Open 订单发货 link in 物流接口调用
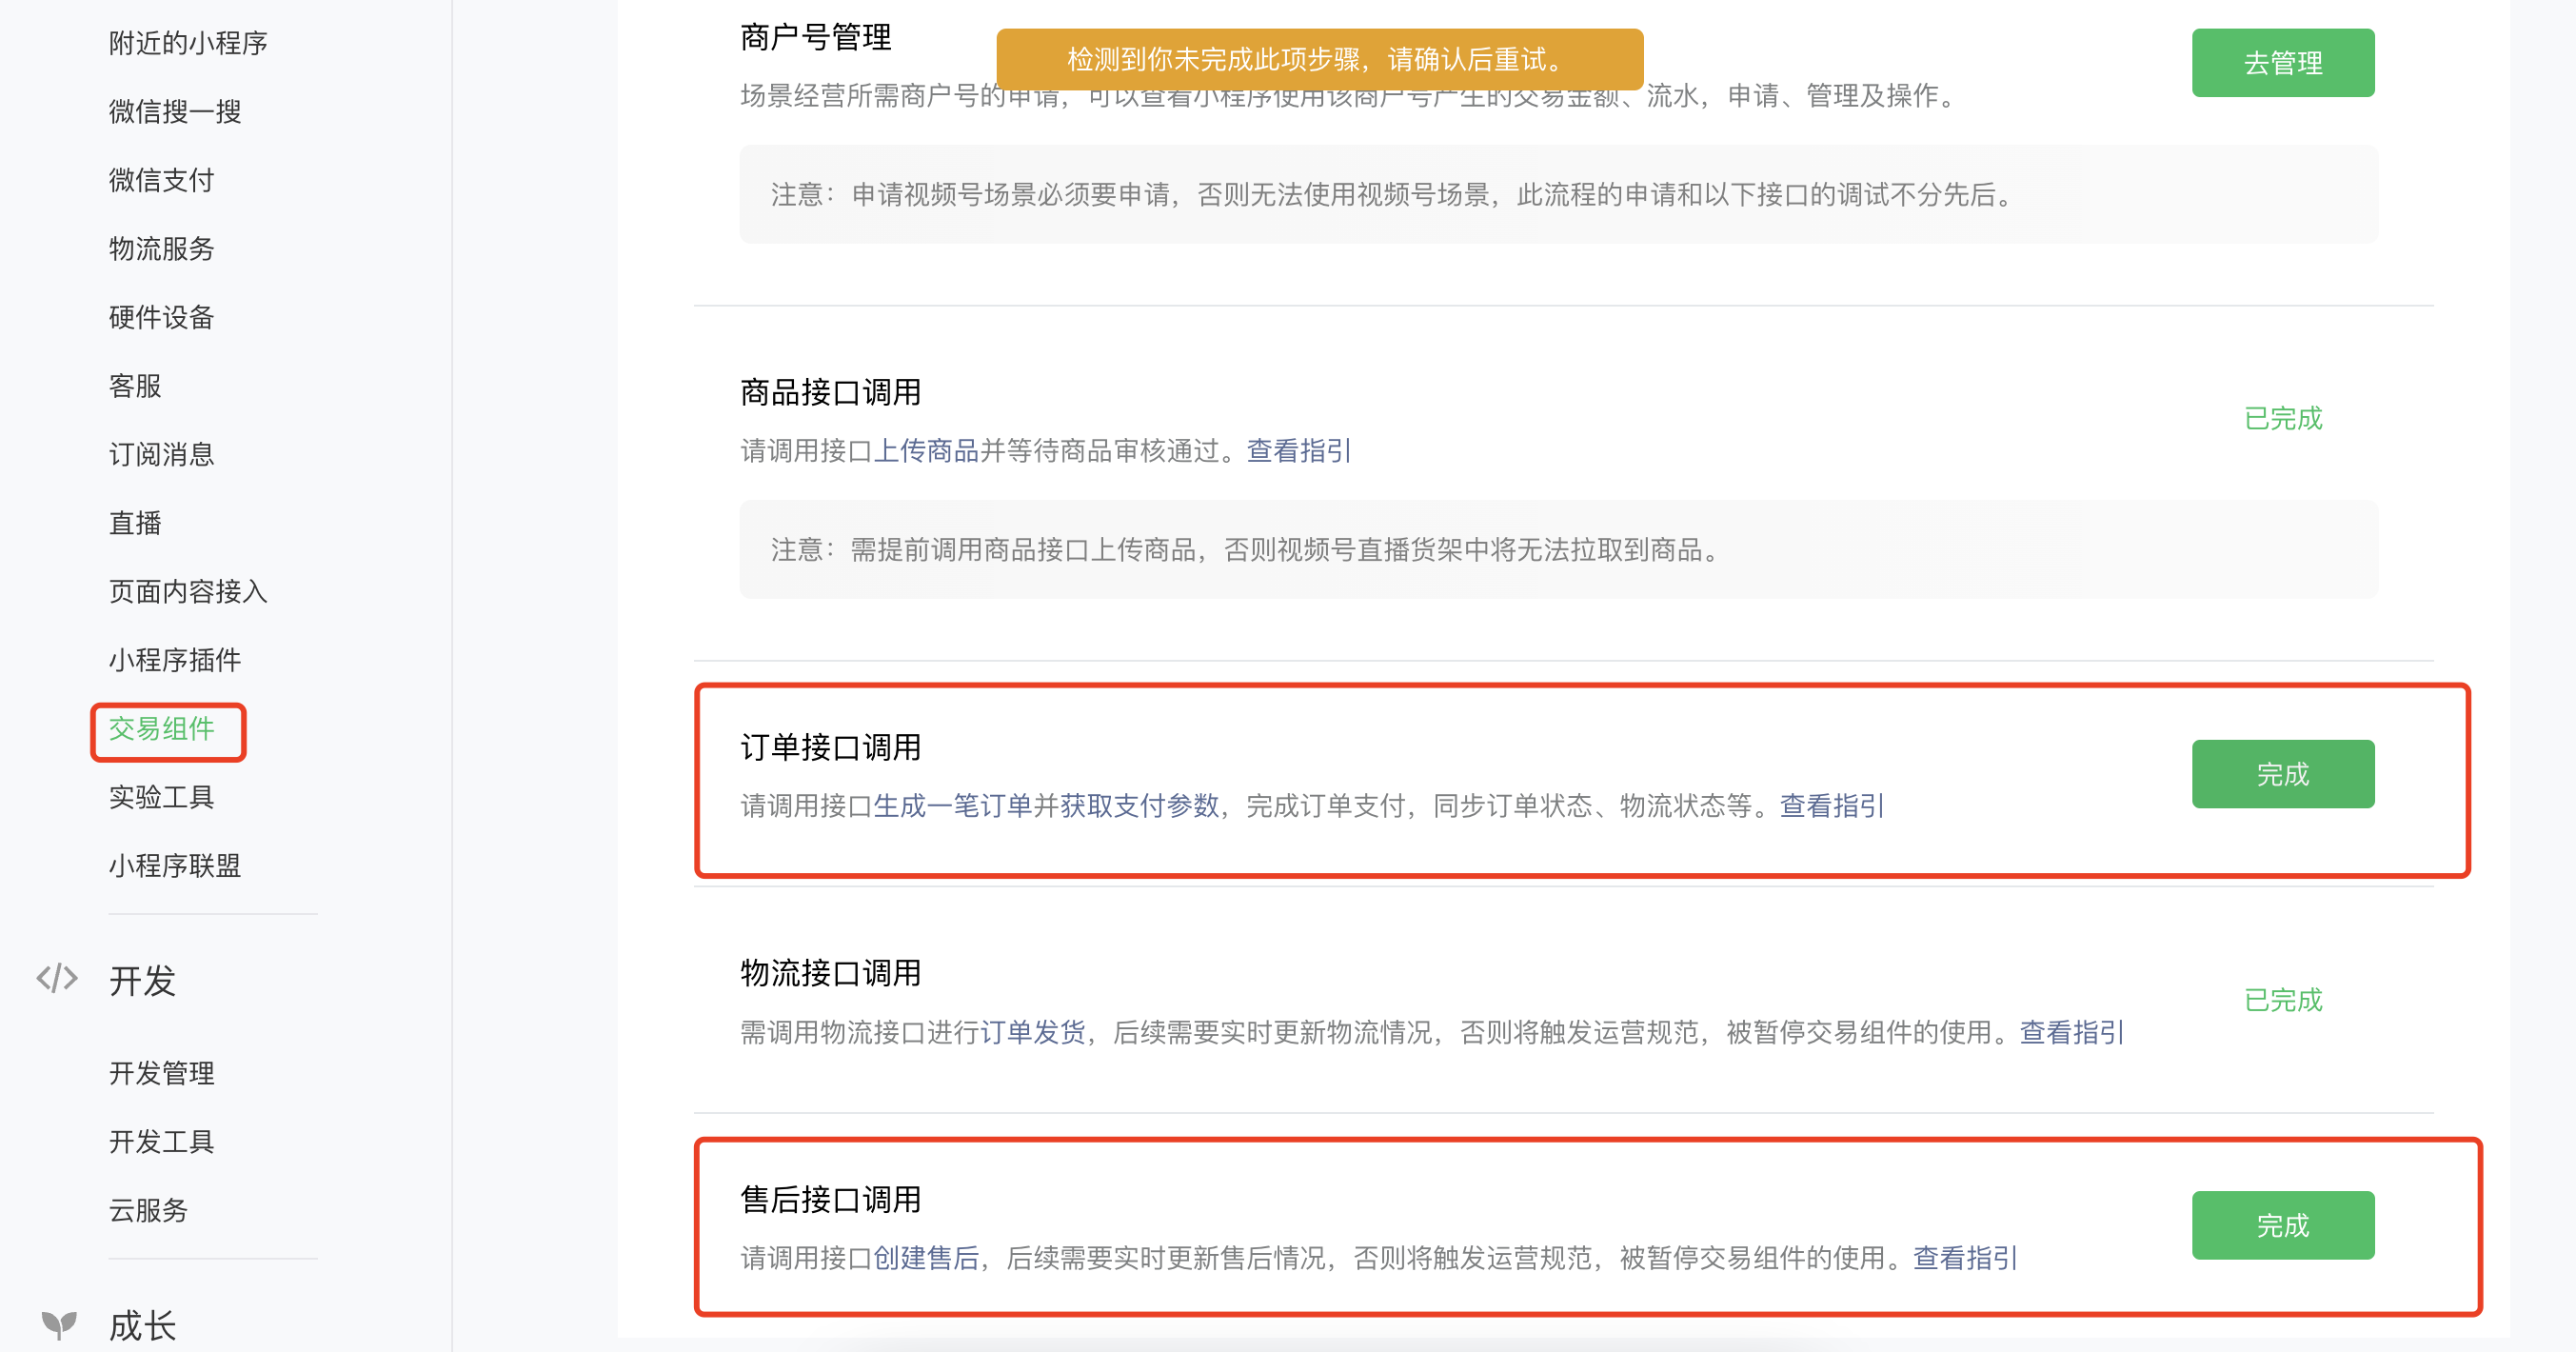Image resolution: width=2576 pixels, height=1352 pixels. pyautogui.click(x=1032, y=1032)
